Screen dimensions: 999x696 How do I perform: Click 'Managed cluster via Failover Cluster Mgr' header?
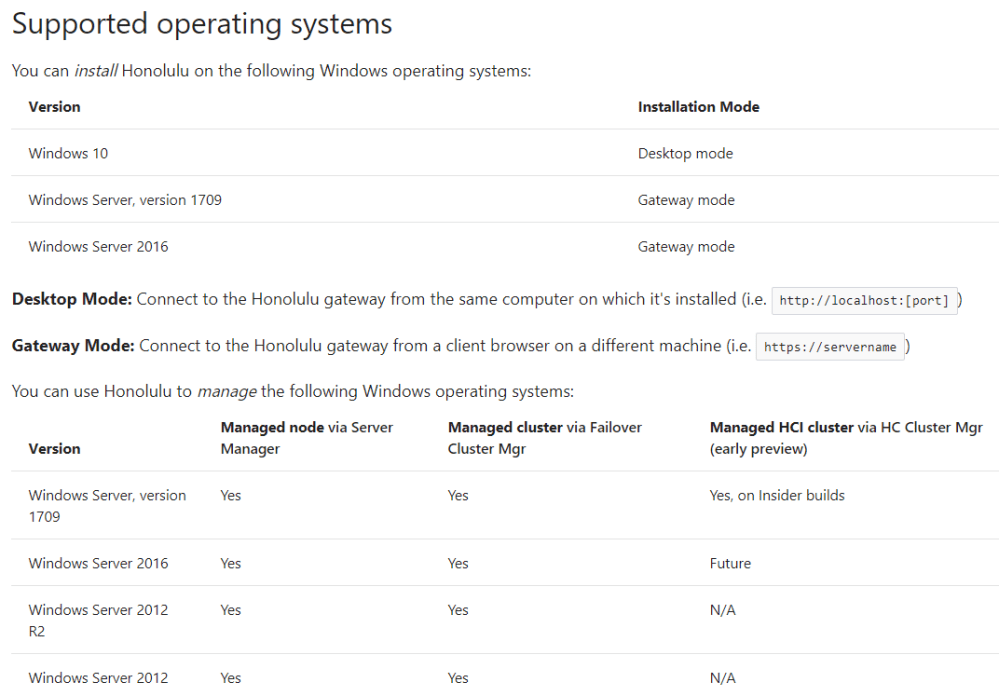point(544,438)
